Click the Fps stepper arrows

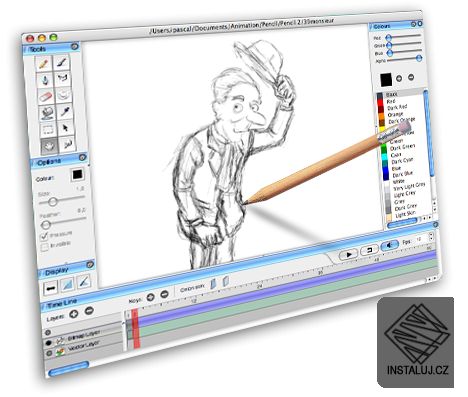click(x=431, y=237)
